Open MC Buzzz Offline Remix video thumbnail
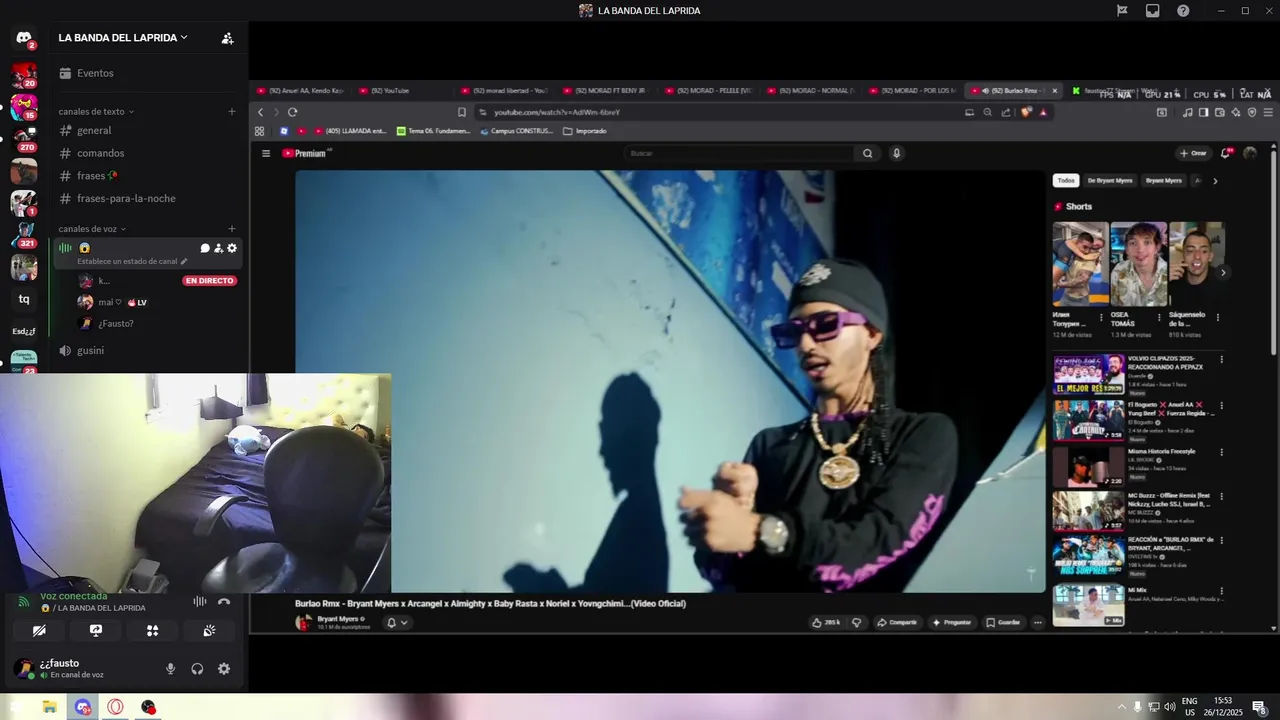The height and width of the screenshot is (720, 1280). click(x=1088, y=510)
